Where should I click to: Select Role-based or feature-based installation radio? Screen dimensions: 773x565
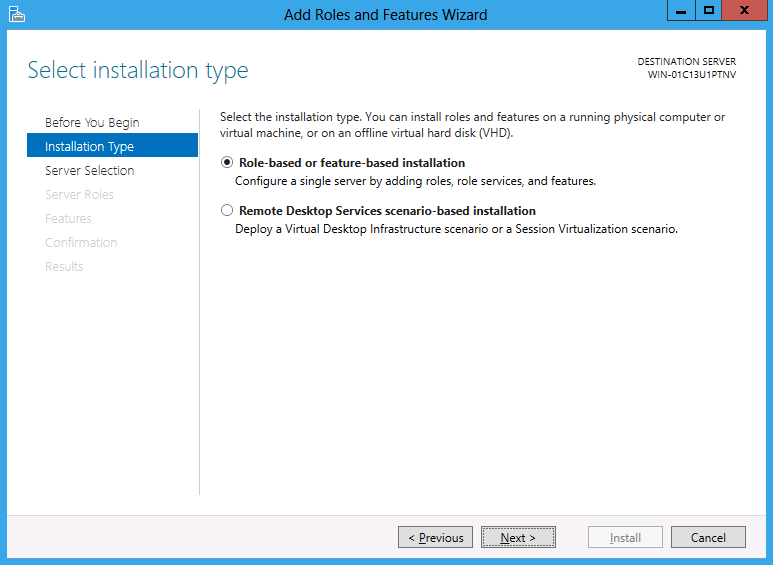[x=227, y=162]
